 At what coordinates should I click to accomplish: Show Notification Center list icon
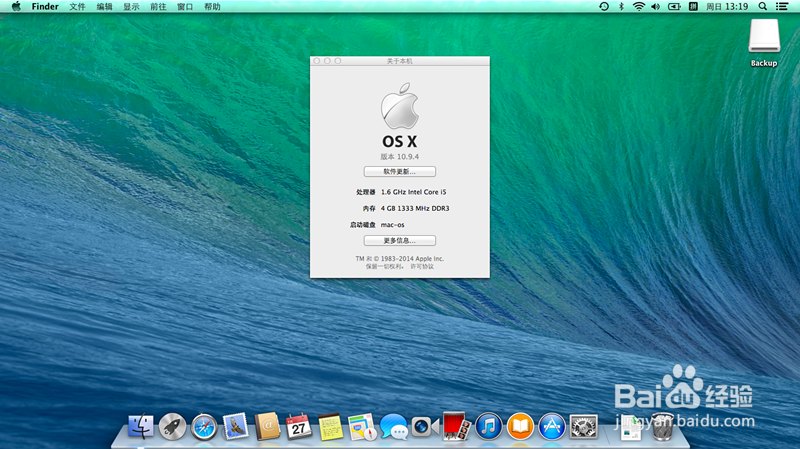click(782, 7)
